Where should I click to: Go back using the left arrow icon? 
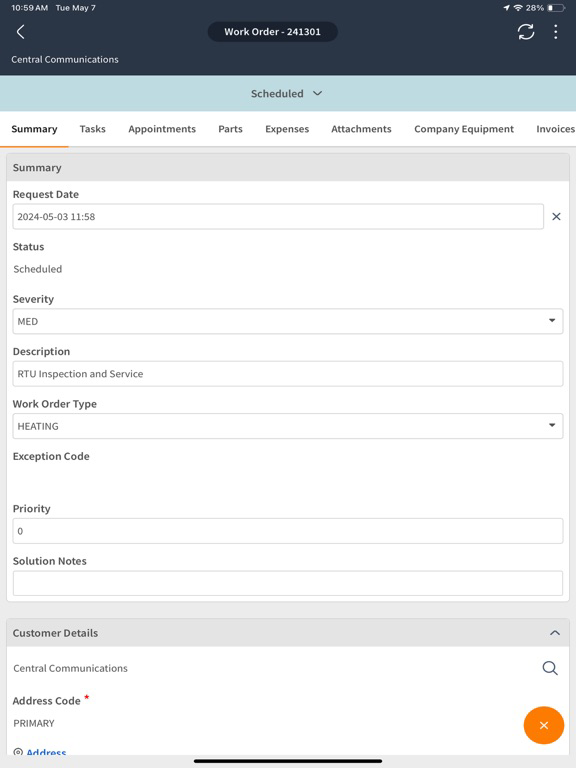coord(21,32)
